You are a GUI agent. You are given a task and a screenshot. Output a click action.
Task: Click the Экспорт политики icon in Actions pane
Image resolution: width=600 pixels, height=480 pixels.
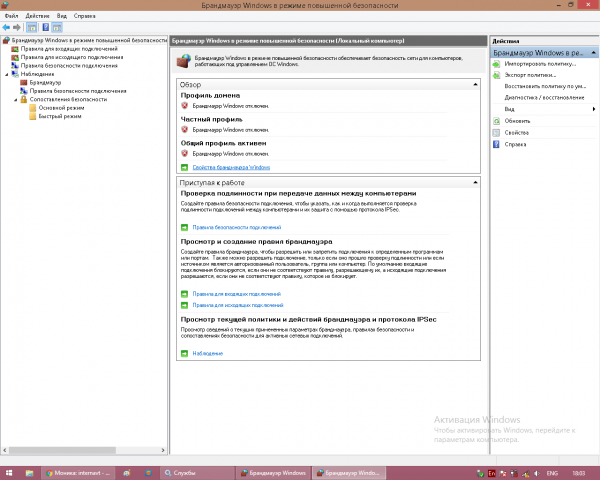(x=497, y=75)
